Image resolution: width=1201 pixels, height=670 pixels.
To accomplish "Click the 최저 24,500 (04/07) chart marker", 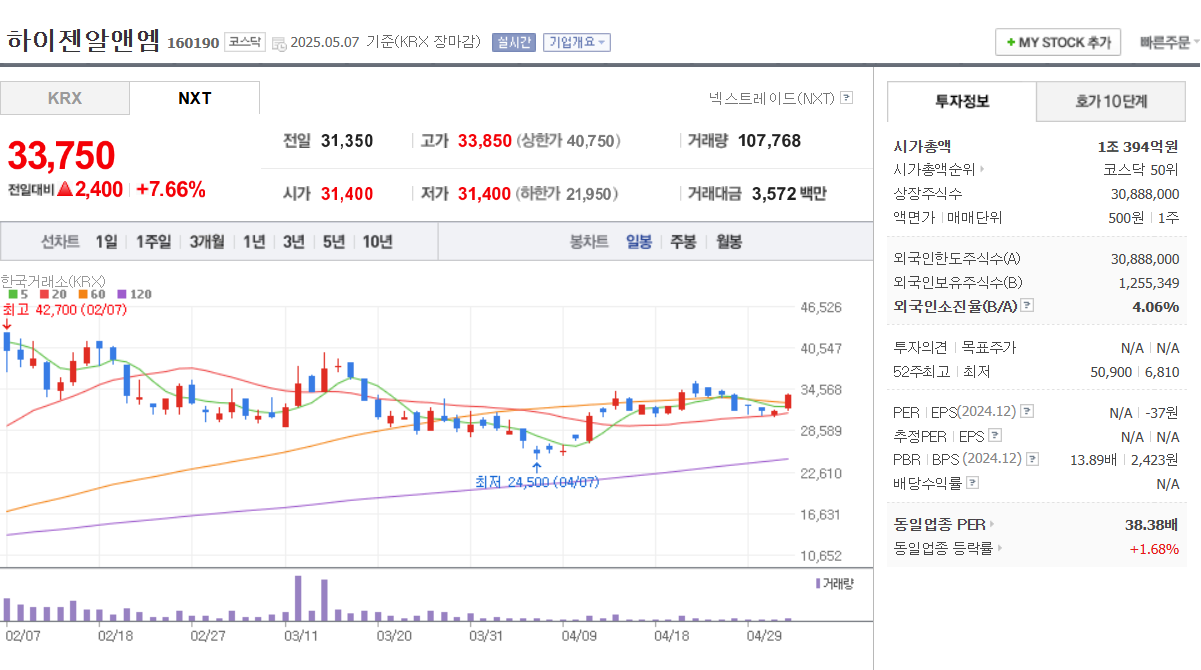I will pyautogui.click(x=539, y=482).
